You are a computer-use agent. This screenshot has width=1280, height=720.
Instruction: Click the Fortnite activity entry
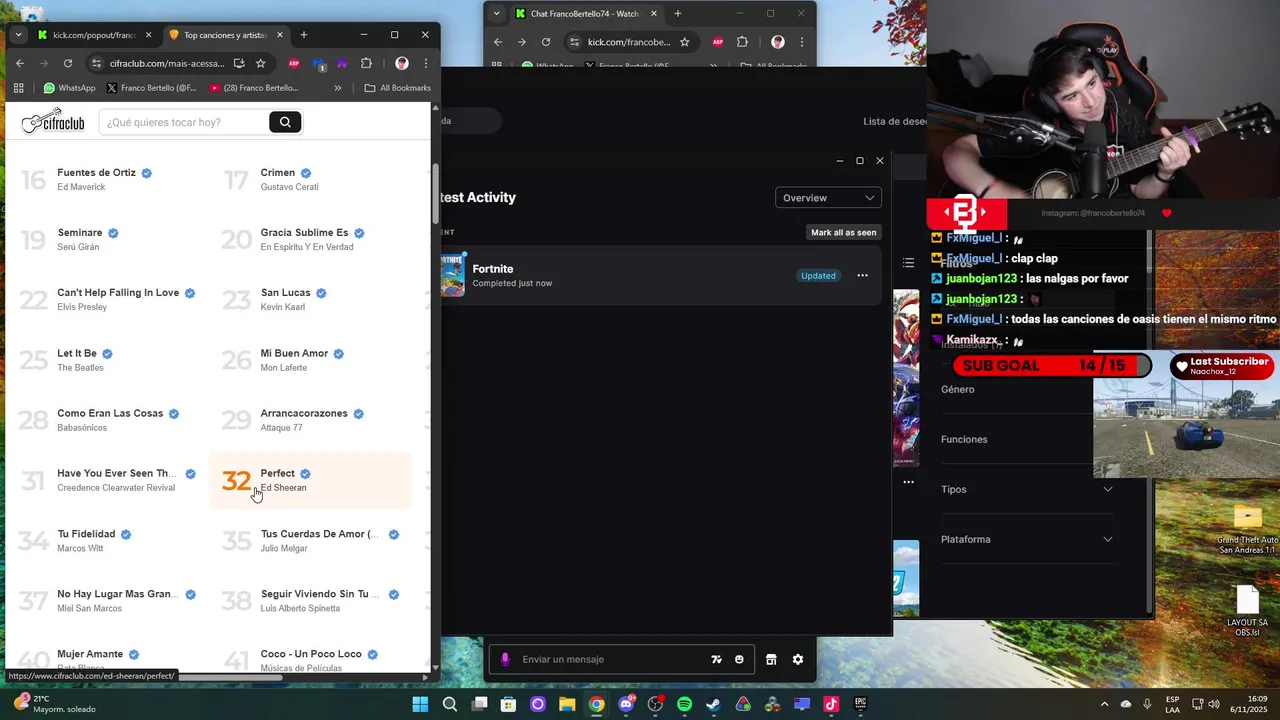(659, 275)
